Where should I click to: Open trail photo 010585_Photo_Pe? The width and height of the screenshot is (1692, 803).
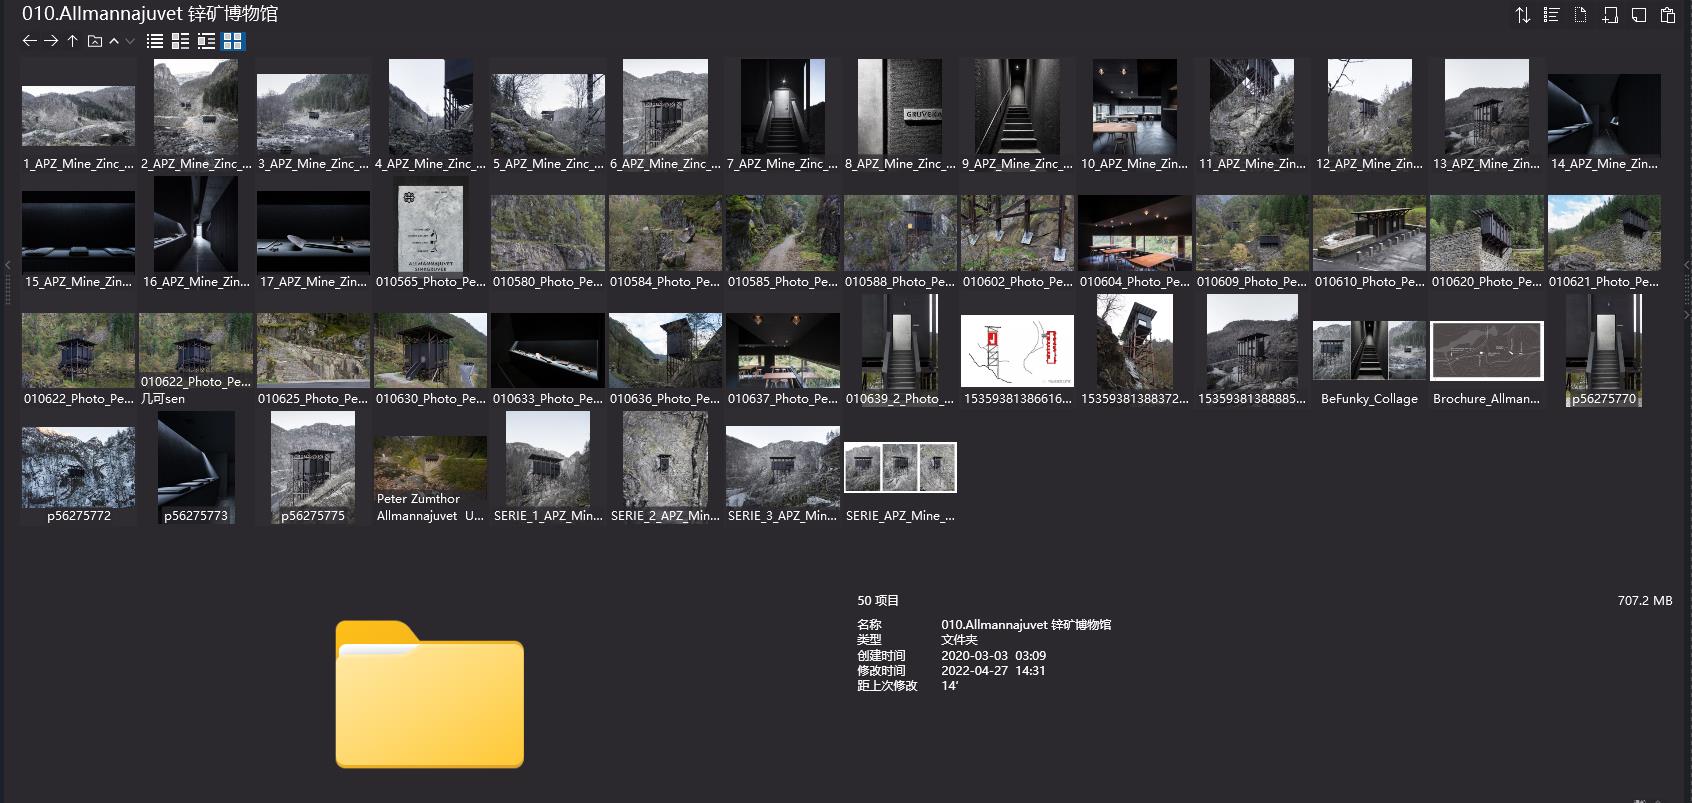(783, 234)
